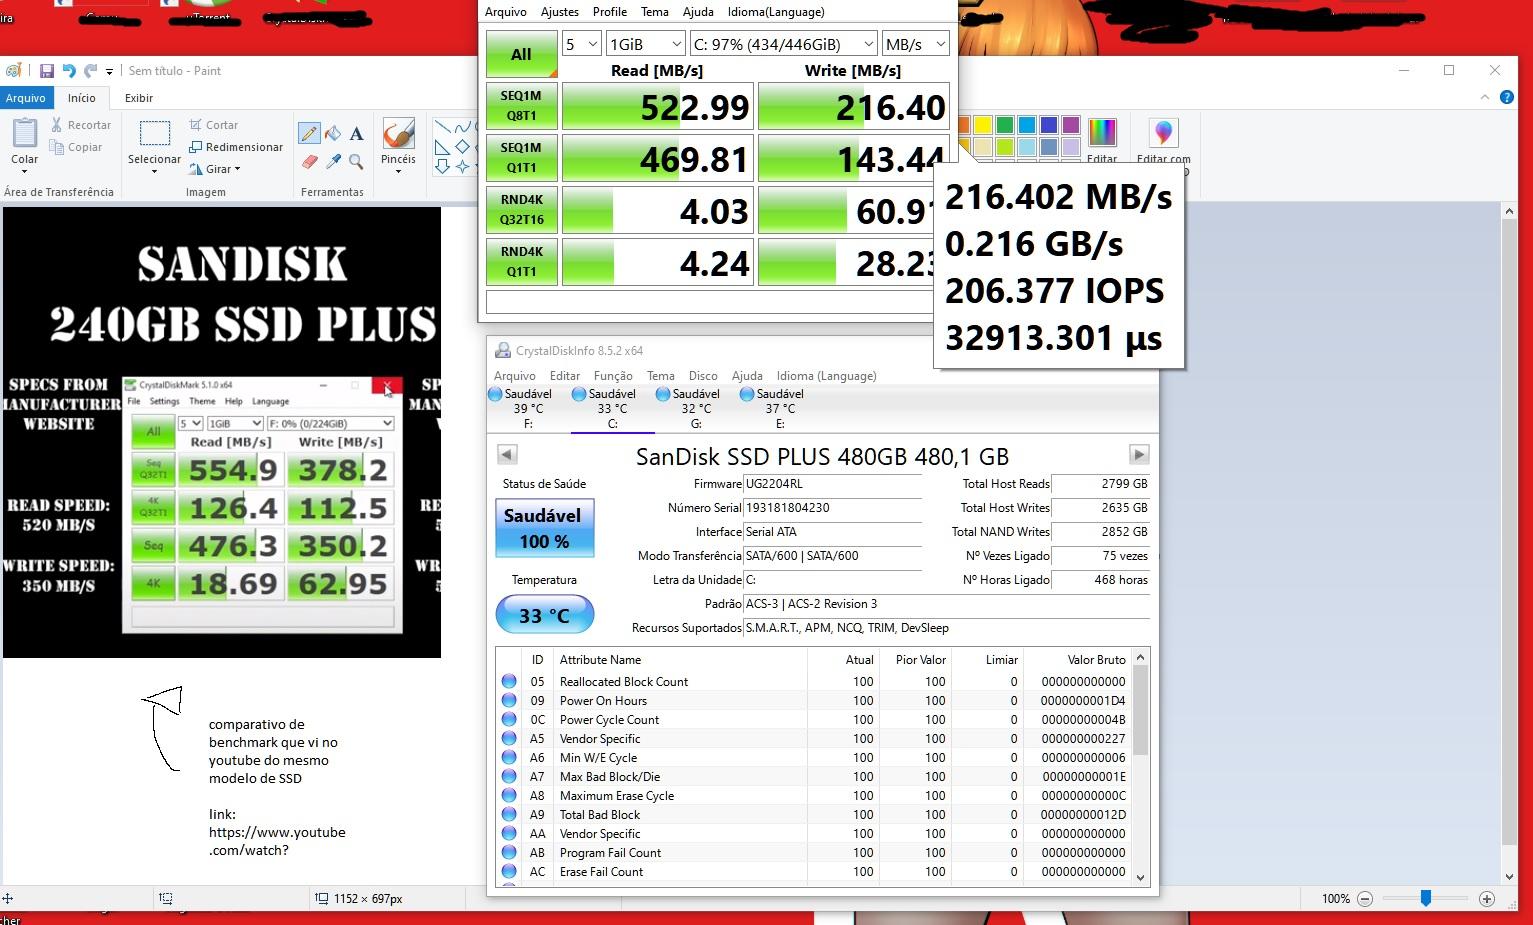This screenshot has width=1533, height=925.
Task: Open the Ajustes menu in CrystalDiskMark
Action: pyautogui.click(x=560, y=12)
